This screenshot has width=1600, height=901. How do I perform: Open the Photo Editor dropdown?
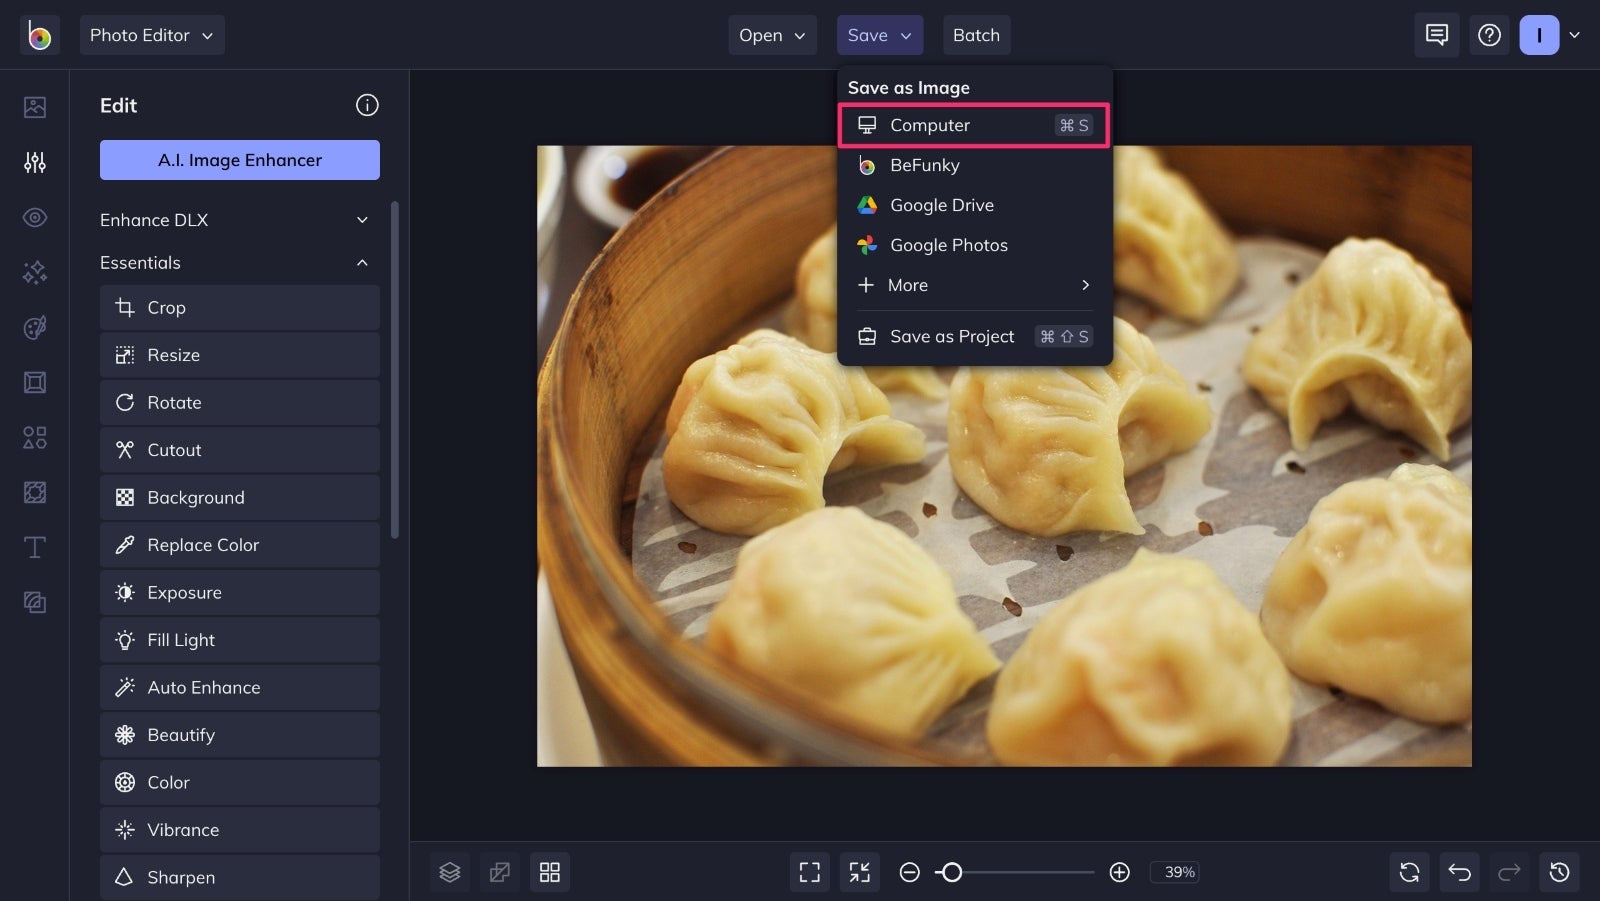click(x=152, y=35)
